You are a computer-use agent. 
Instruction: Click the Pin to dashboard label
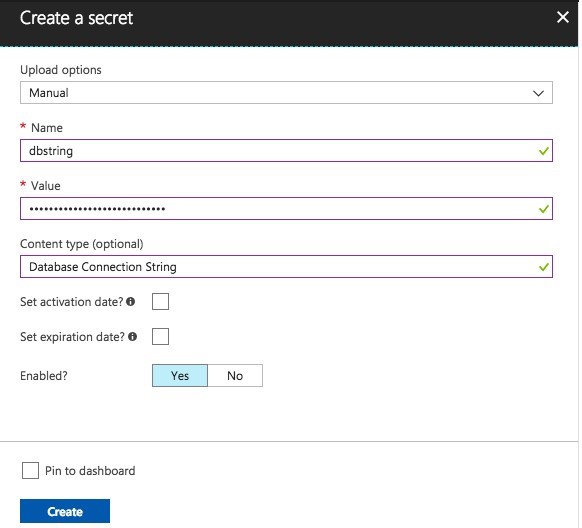click(90, 470)
